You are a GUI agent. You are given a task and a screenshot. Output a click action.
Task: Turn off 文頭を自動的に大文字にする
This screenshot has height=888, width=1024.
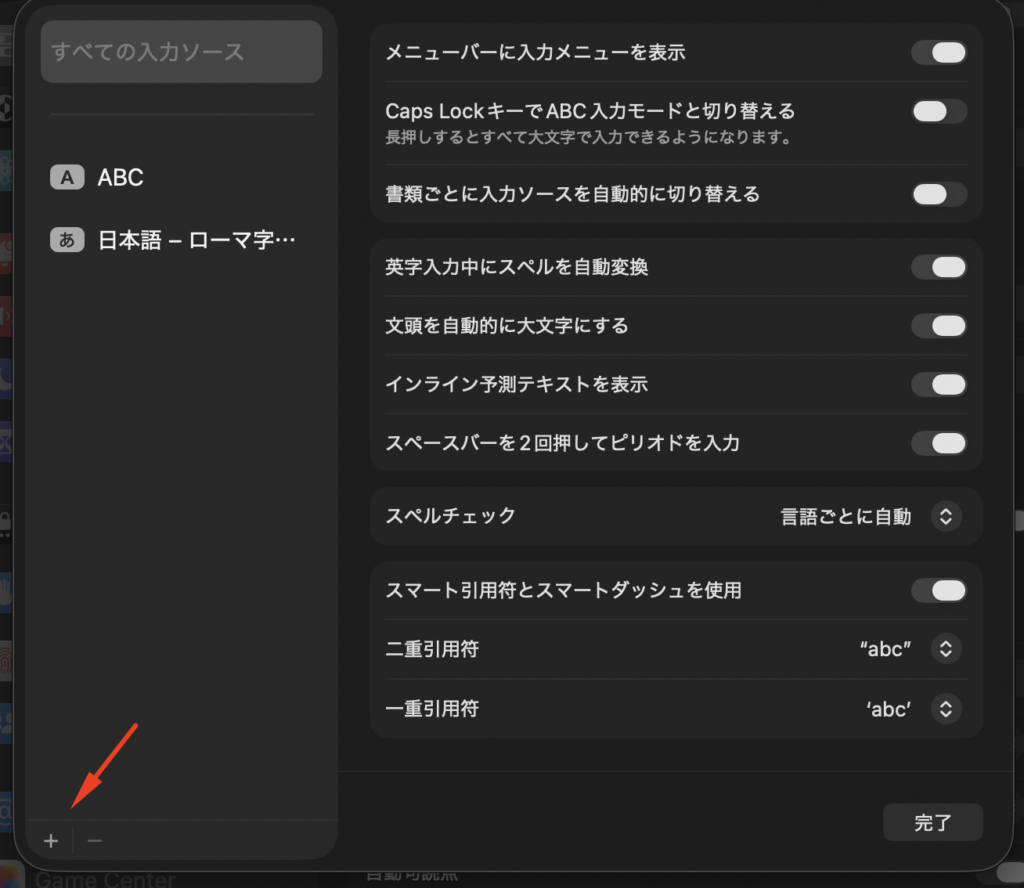point(938,326)
